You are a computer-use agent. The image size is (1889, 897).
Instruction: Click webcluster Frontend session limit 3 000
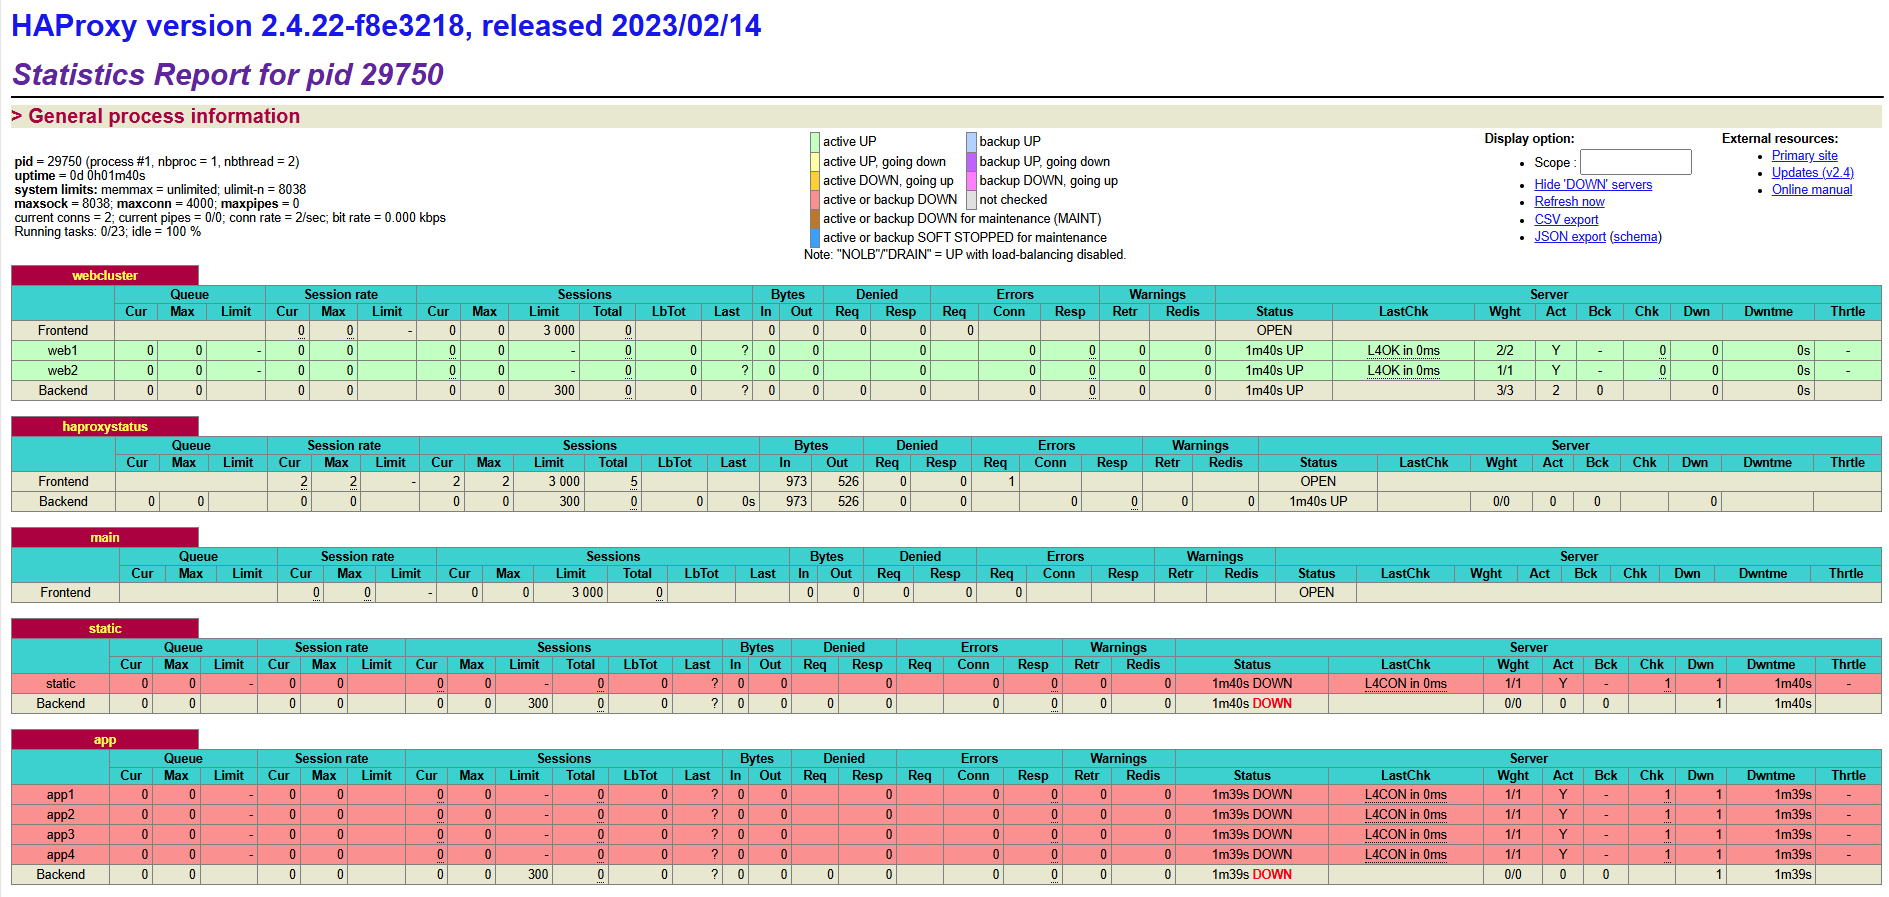pos(559,330)
